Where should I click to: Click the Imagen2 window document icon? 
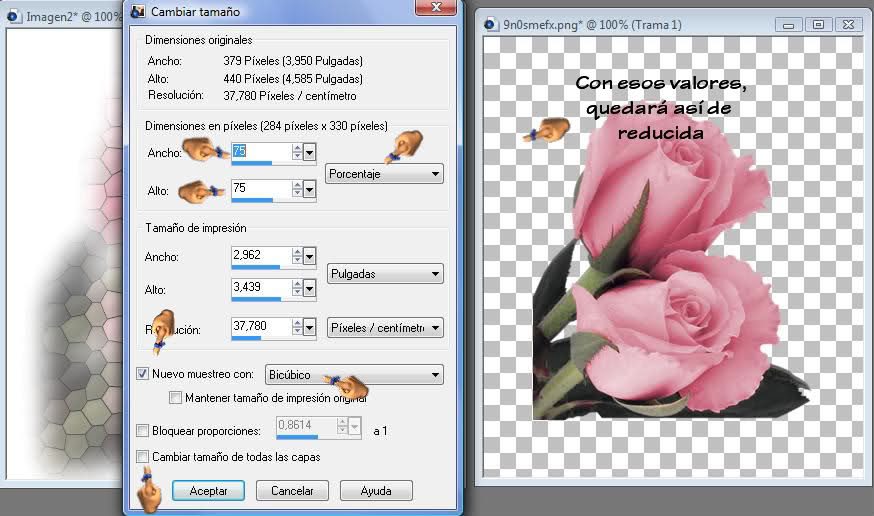click(x=13, y=16)
